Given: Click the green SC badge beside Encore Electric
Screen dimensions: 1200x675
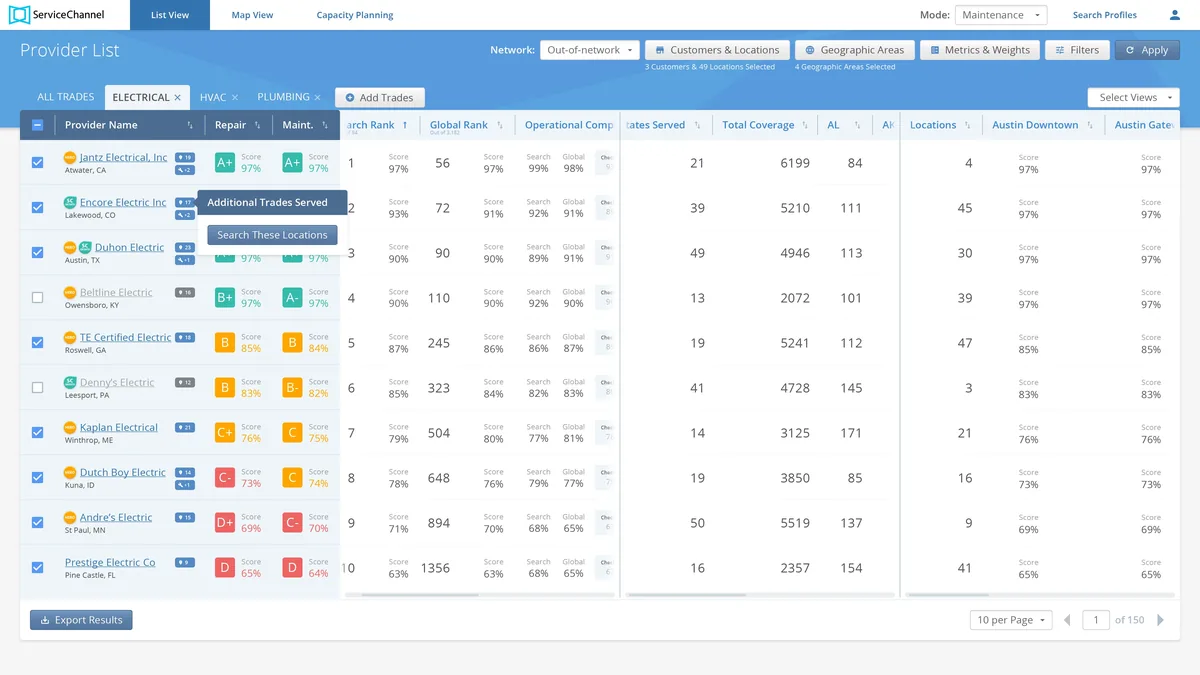Looking at the screenshot, I should (70, 203).
